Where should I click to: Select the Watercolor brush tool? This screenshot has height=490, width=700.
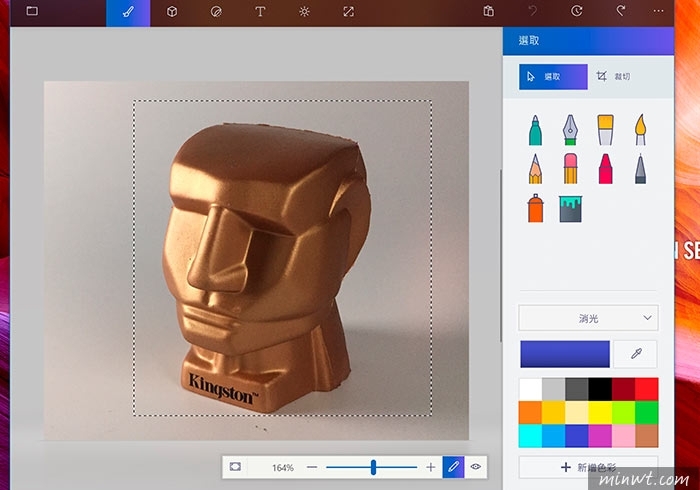[640, 128]
